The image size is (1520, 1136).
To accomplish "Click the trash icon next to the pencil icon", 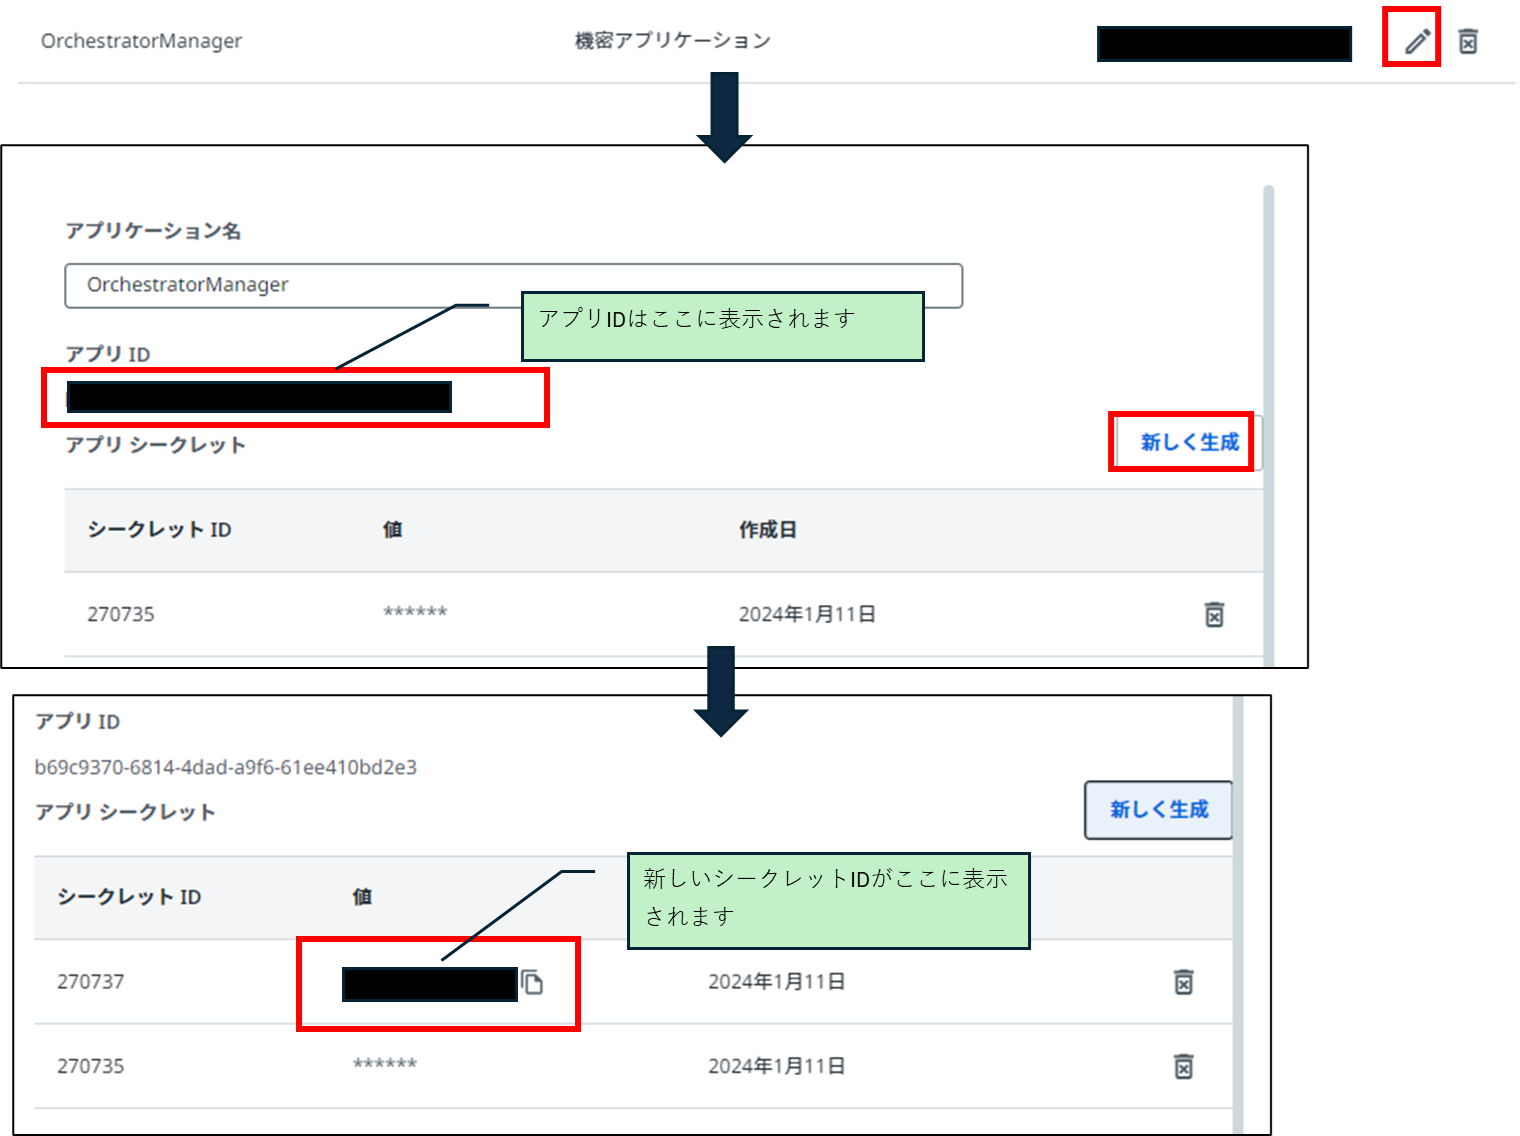I will [1468, 40].
